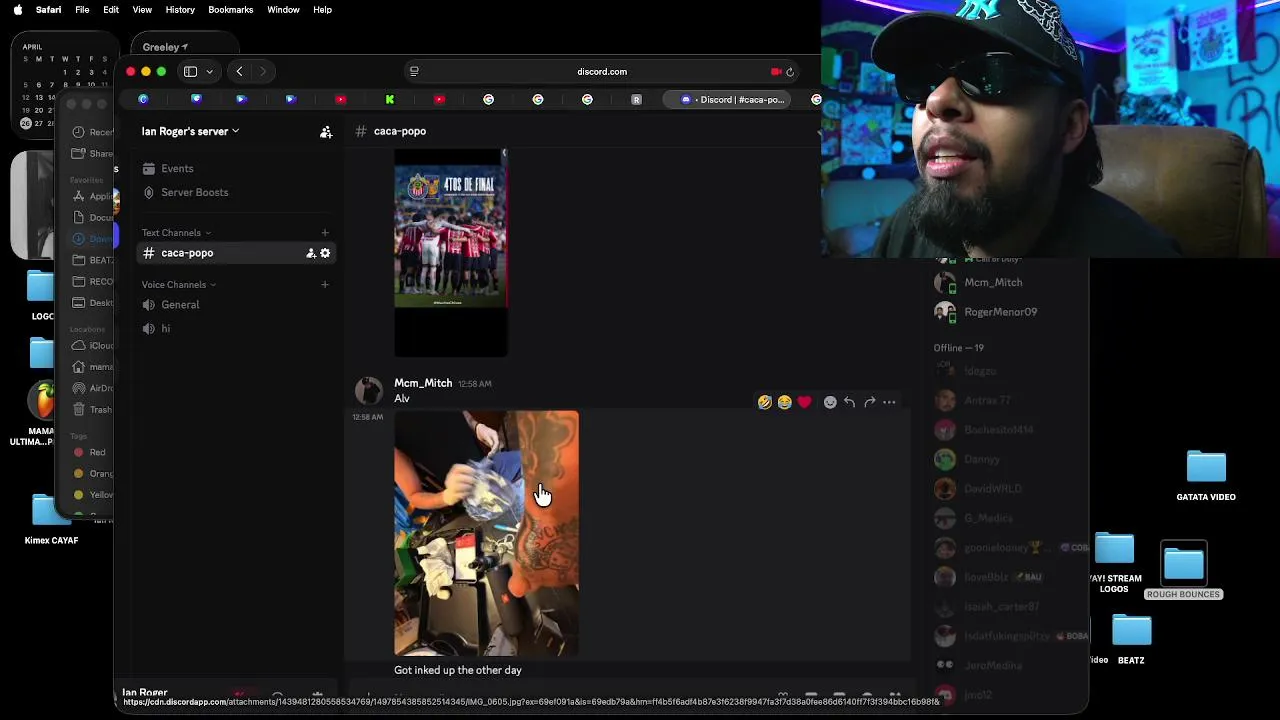The width and height of the screenshot is (1280, 720).
Task: Open the Bookmarks menu
Action: pyautogui.click(x=230, y=10)
